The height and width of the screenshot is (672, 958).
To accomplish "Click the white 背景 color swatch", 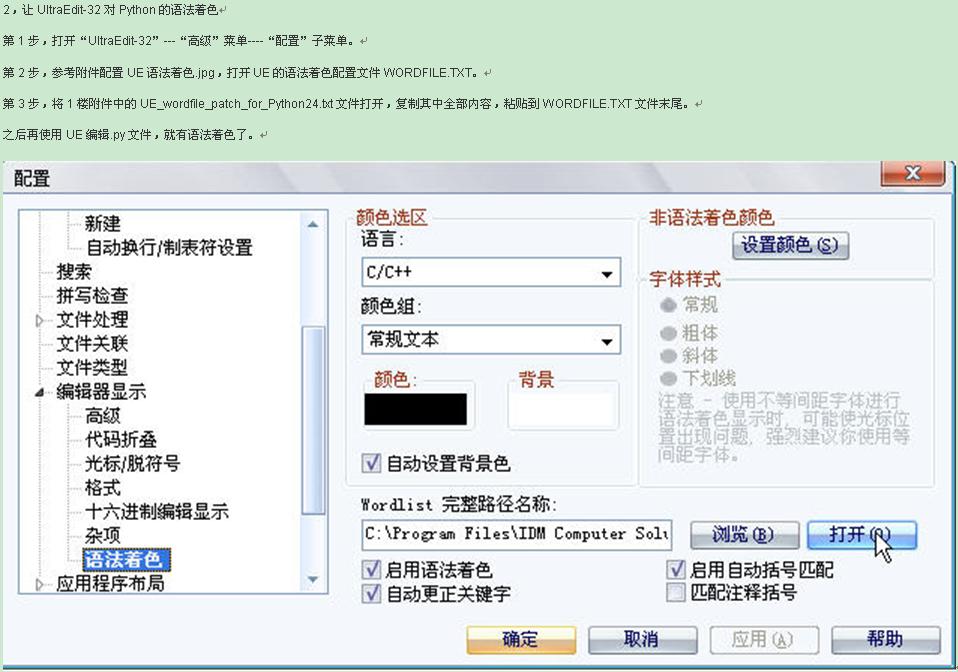I will pyautogui.click(x=562, y=410).
